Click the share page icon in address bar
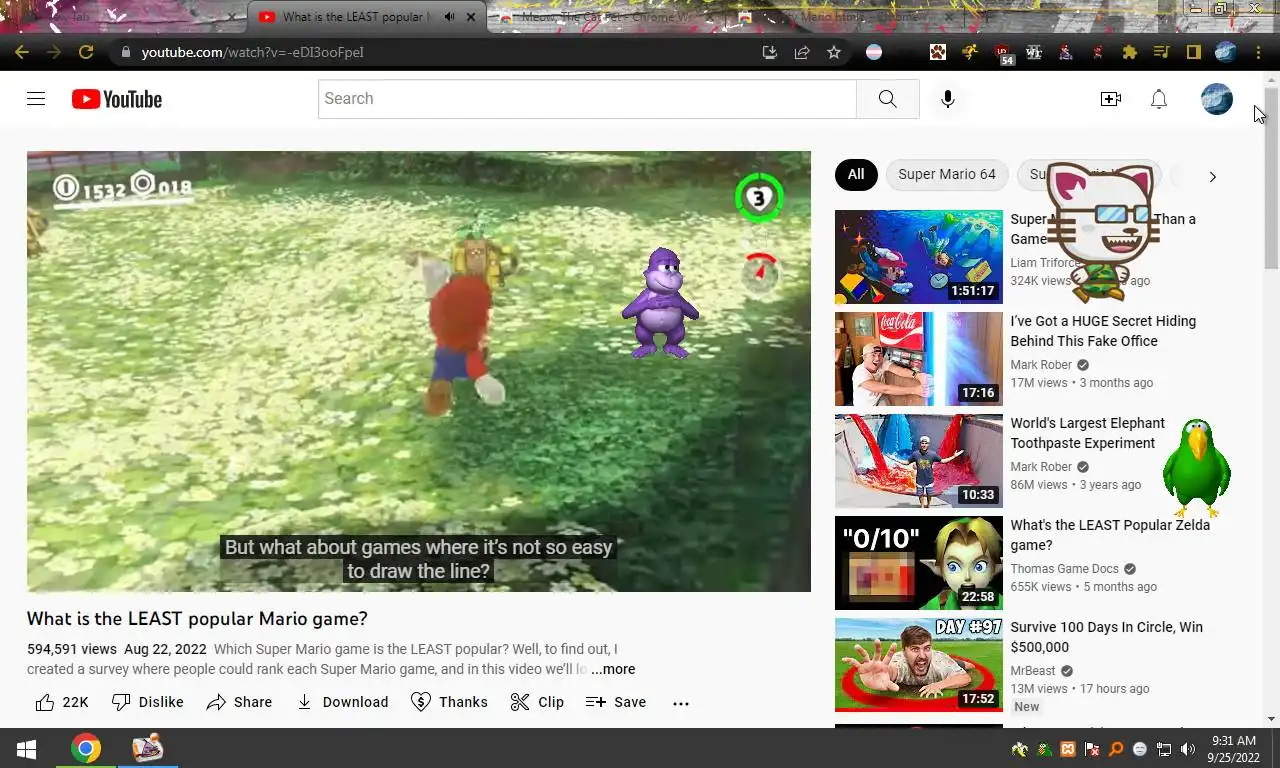This screenshot has height=768, width=1280. [x=801, y=52]
